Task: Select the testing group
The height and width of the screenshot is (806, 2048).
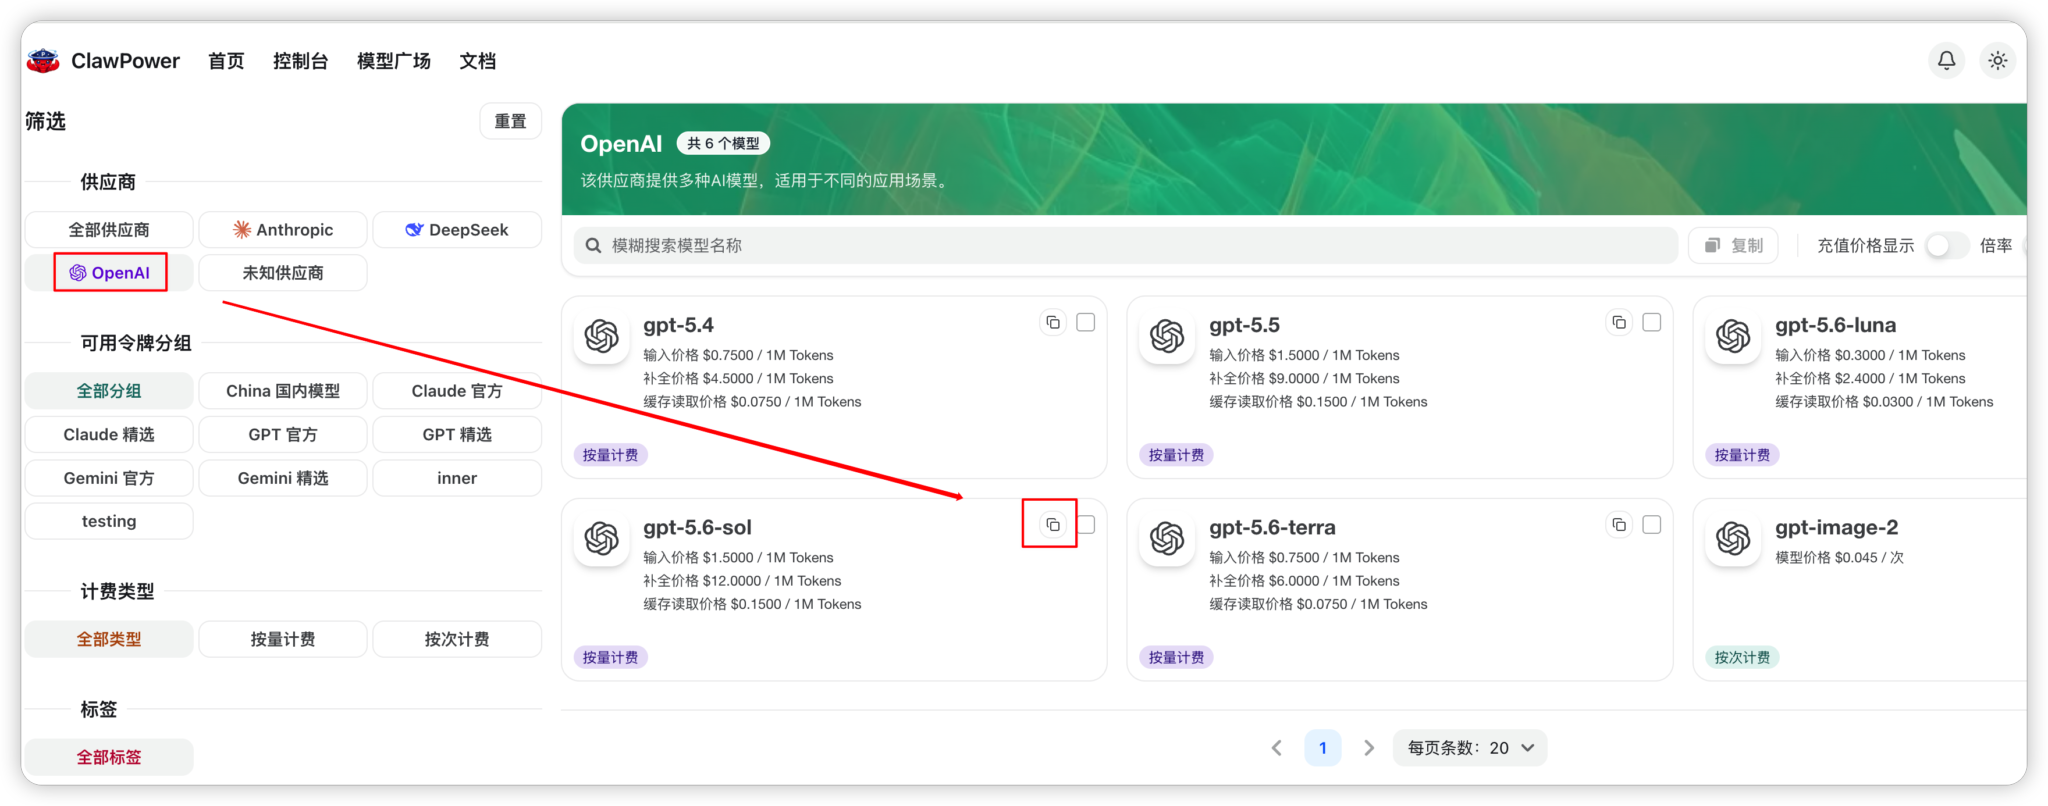Action: click(109, 521)
